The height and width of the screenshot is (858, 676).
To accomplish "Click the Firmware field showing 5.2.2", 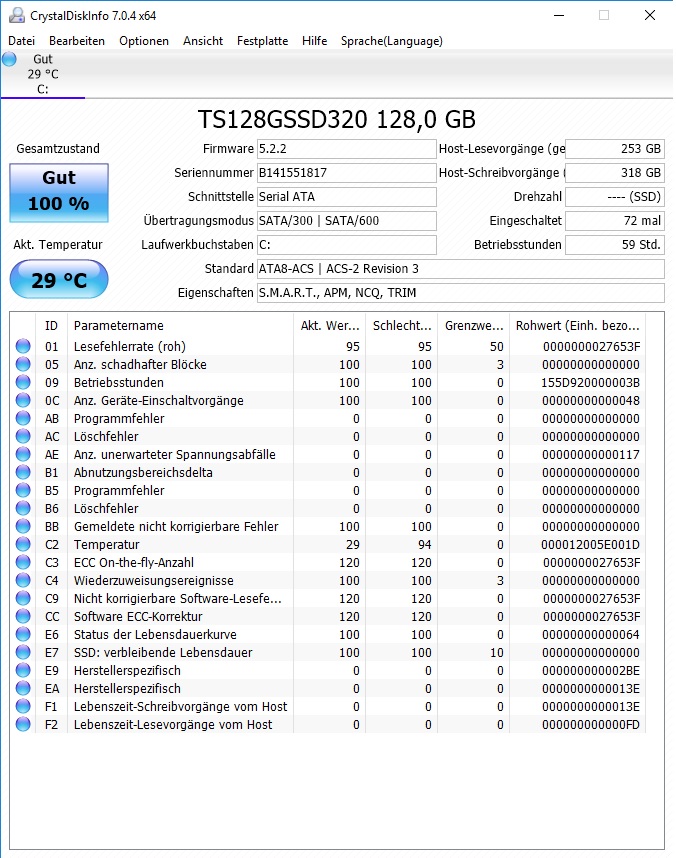I will 347,149.
